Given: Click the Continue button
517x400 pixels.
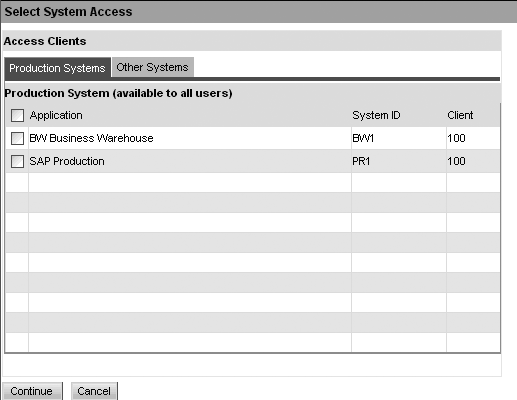Looking at the screenshot, I should (32, 391).
